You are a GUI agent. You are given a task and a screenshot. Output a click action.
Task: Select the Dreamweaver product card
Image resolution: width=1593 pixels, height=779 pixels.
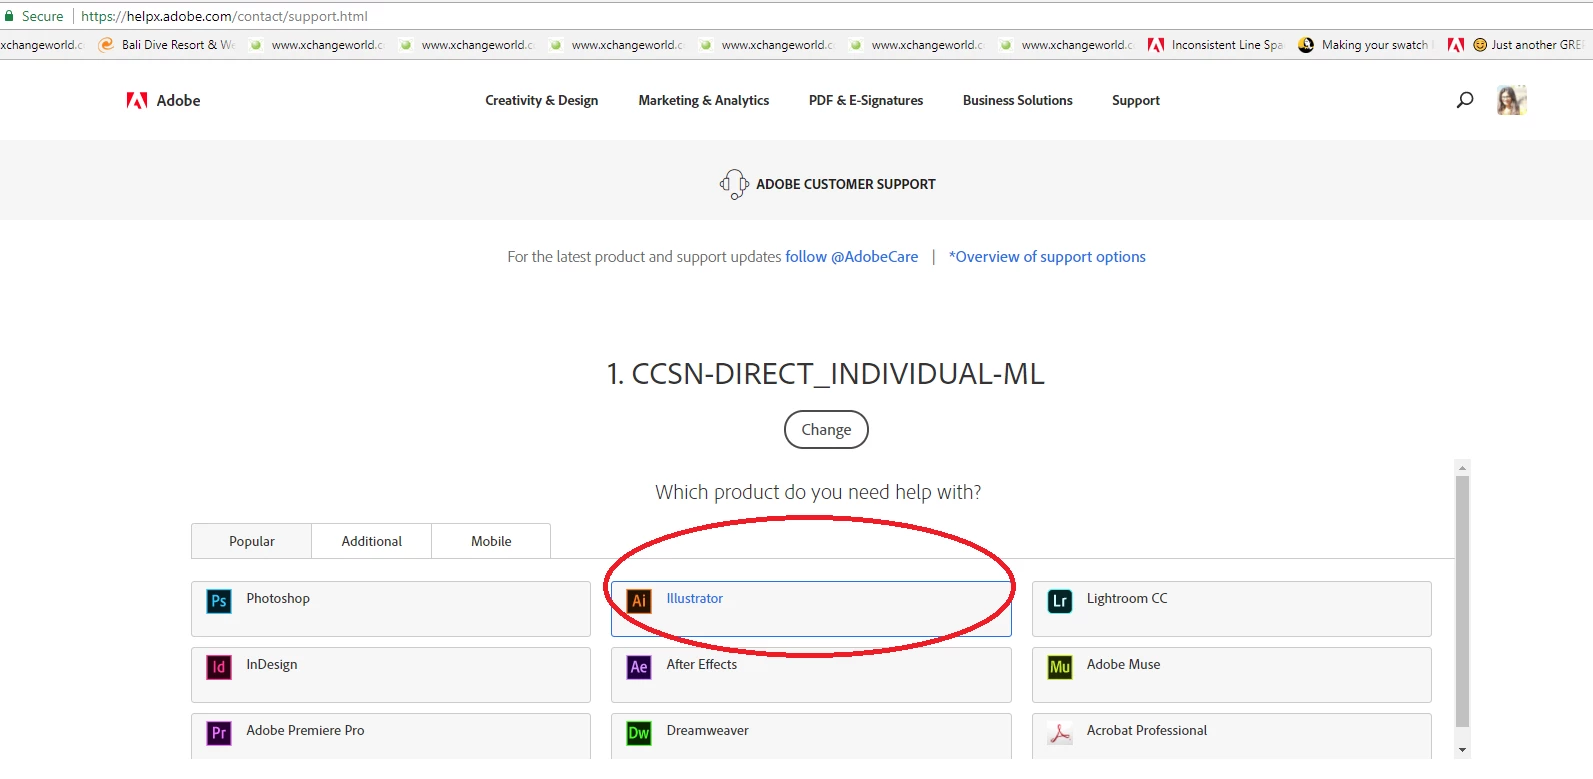pyautogui.click(x=811, y=736)
